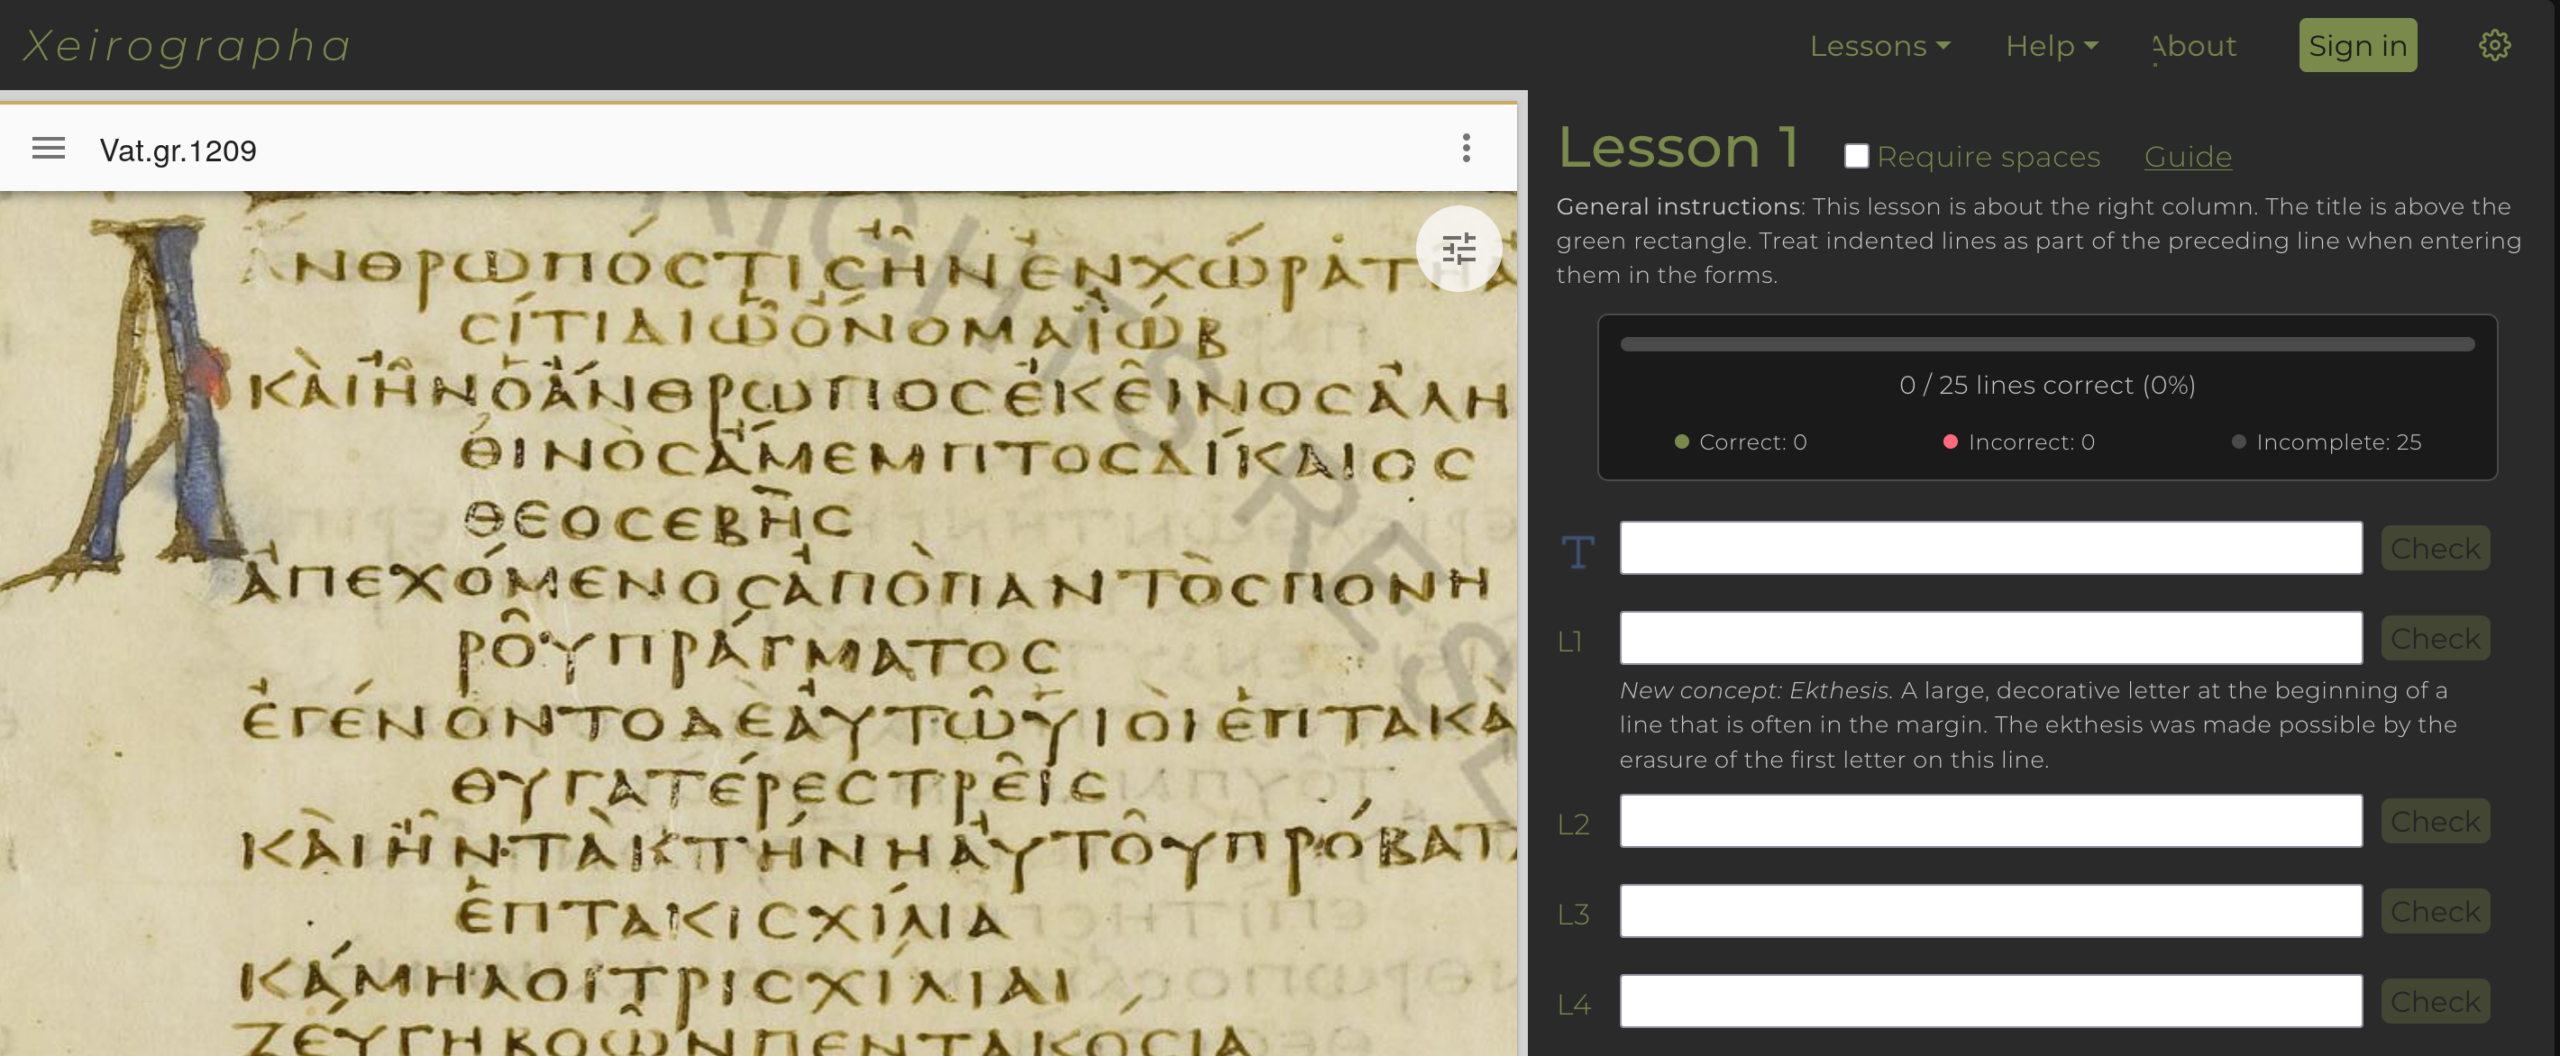
Task: Focus the L4 line input field
Action: point(1990,1001)
